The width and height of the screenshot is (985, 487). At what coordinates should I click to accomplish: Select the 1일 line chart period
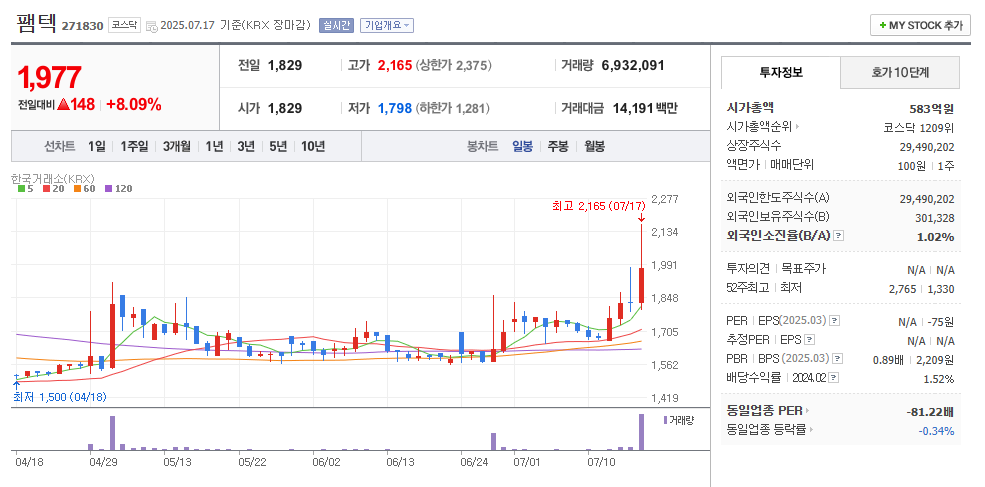(97, 146)
